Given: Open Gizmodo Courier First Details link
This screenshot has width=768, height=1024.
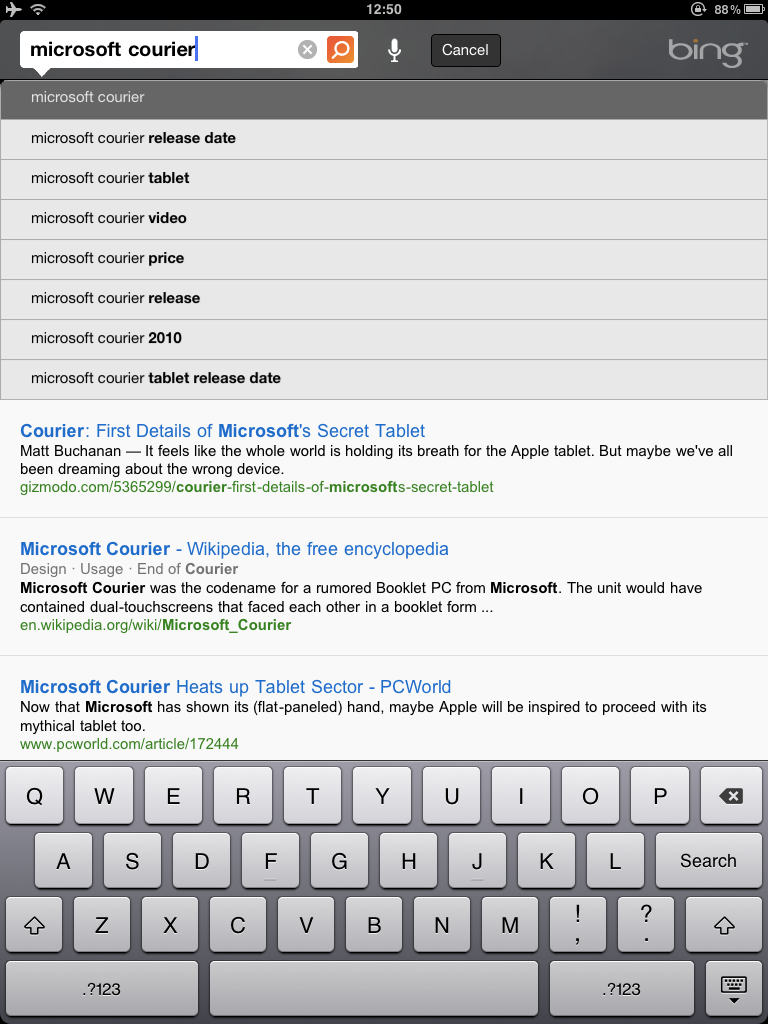Looking at the screenshot, I should tap(223, 431).
